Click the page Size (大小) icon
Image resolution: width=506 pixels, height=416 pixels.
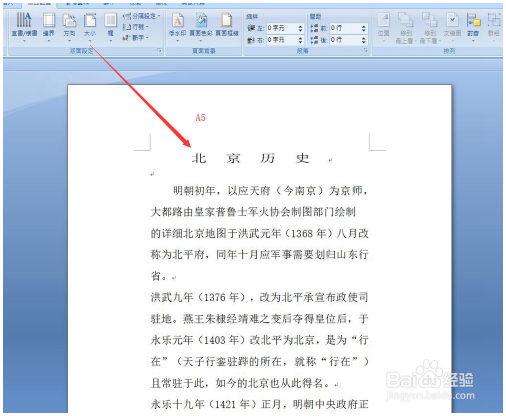pos(90,27)
